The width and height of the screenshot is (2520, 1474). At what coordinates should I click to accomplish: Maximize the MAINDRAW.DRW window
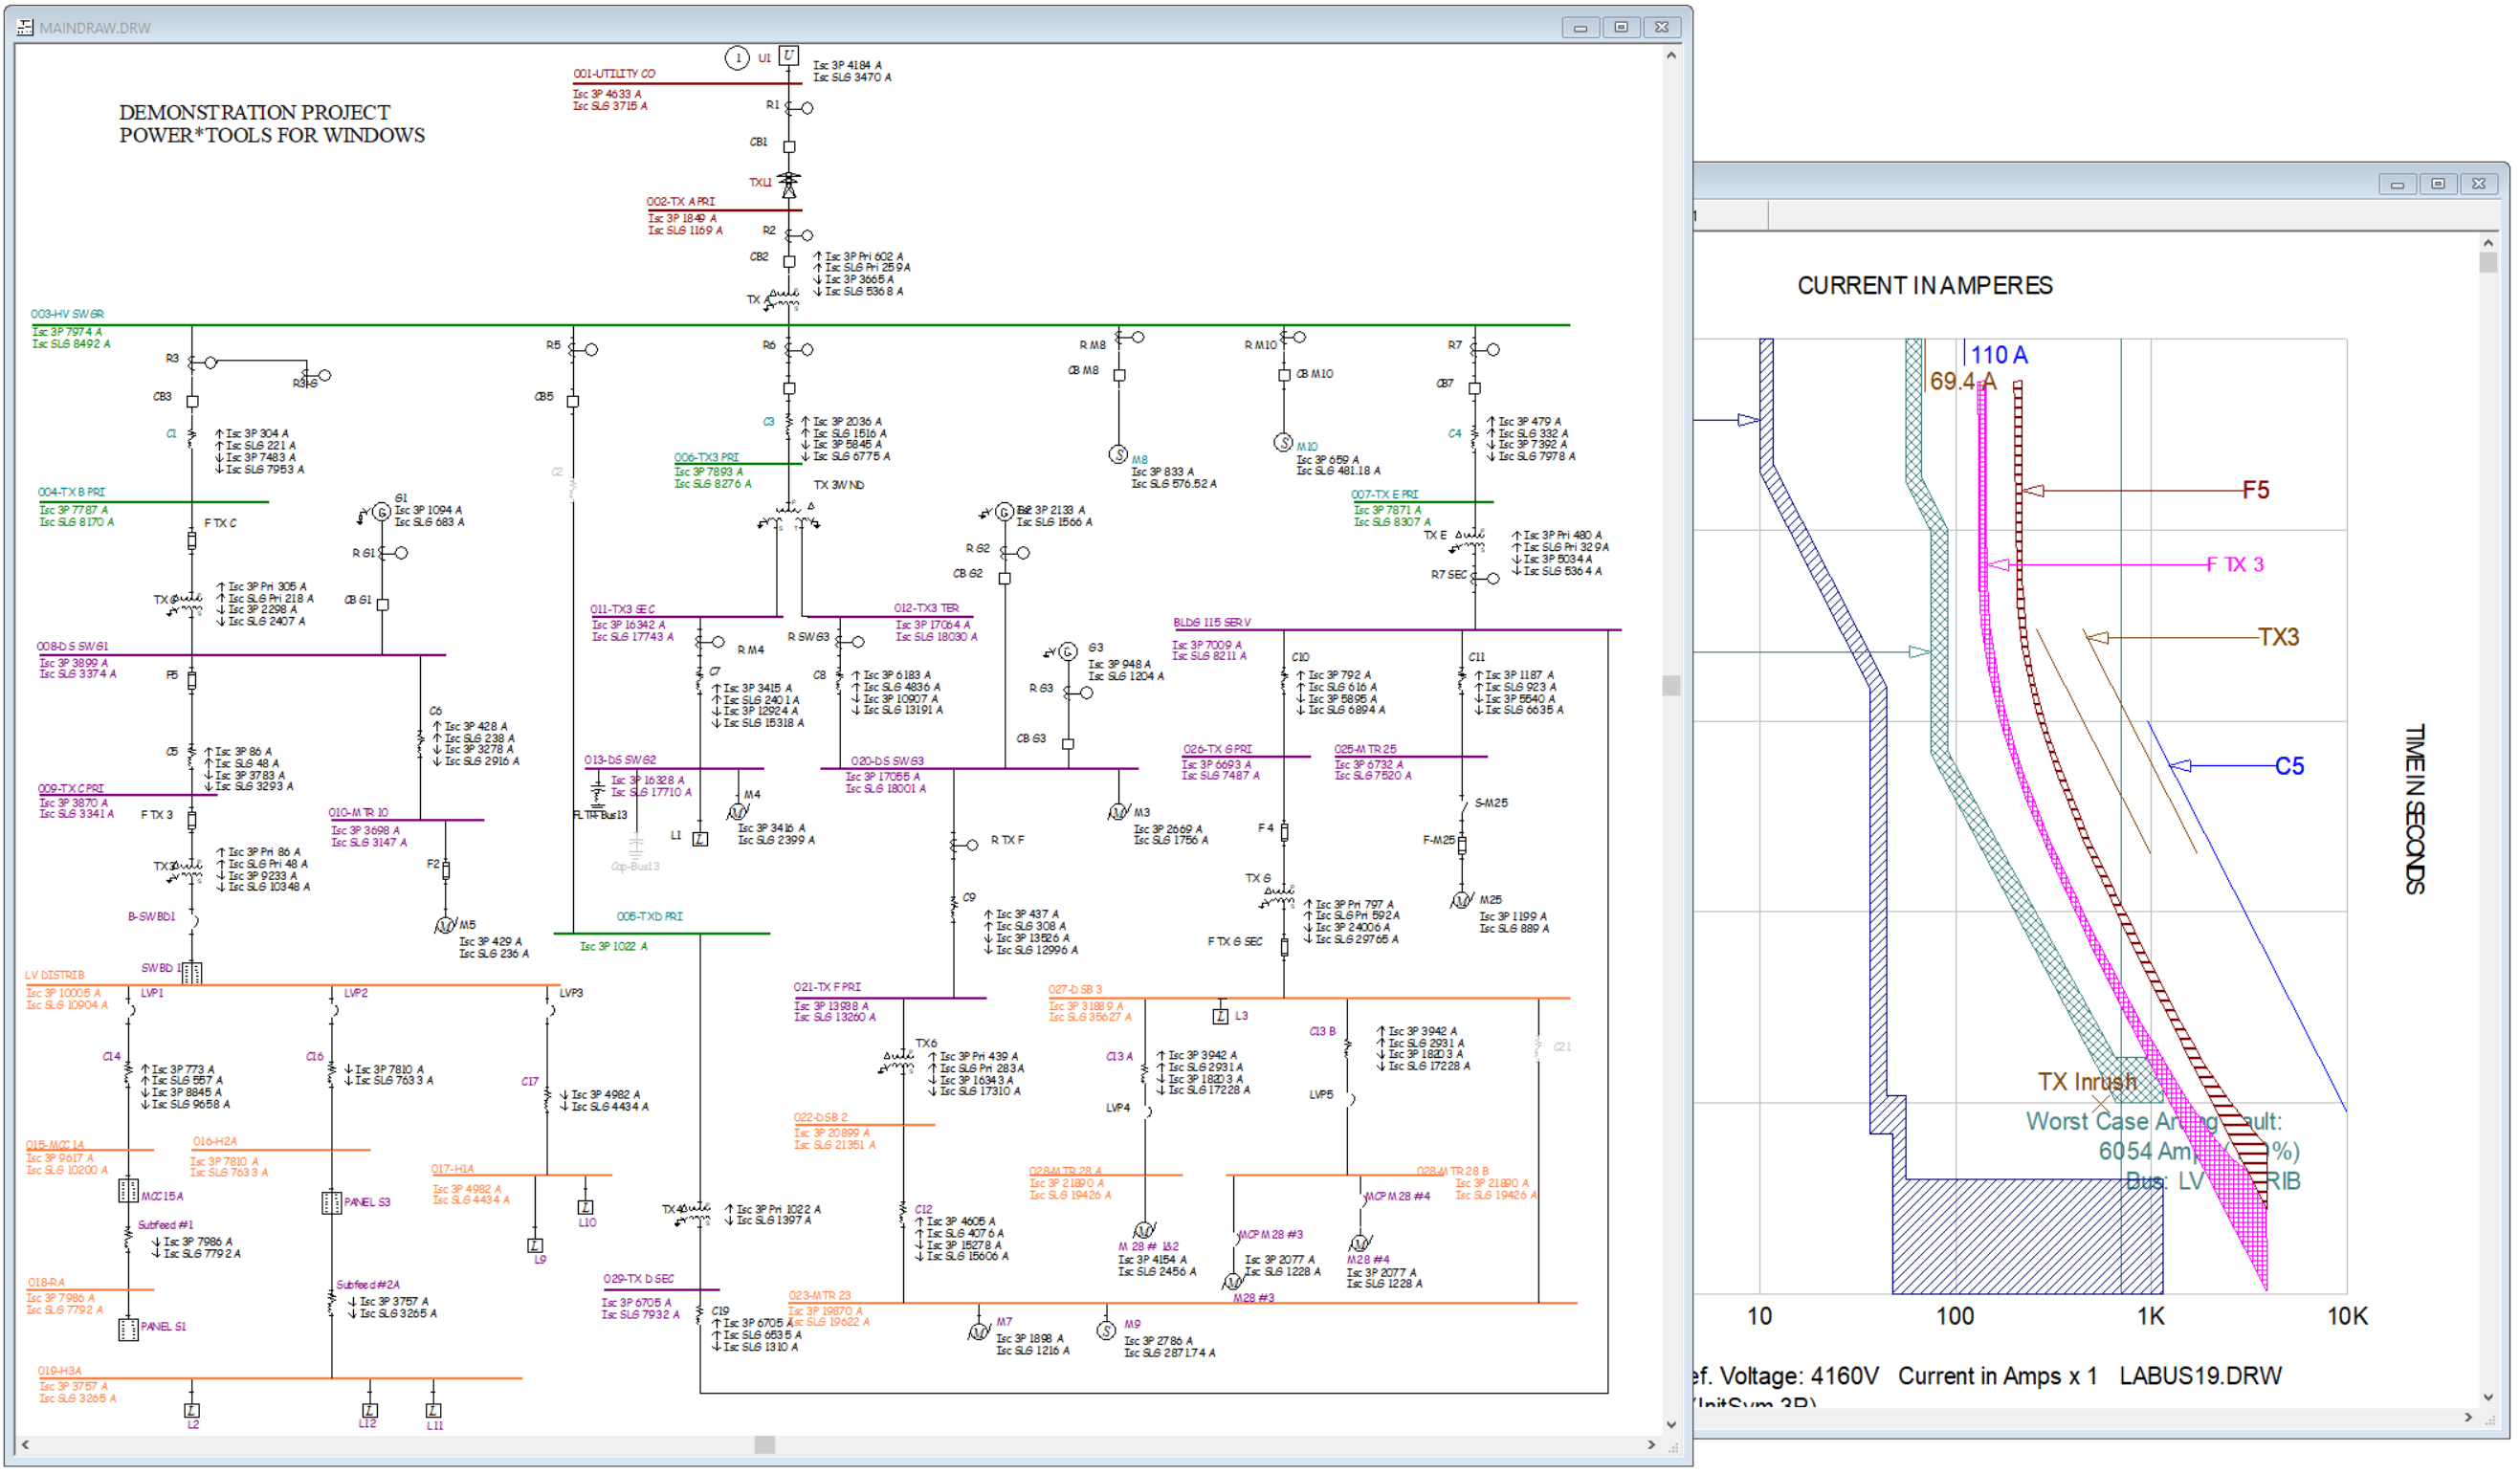point(1621,28)
